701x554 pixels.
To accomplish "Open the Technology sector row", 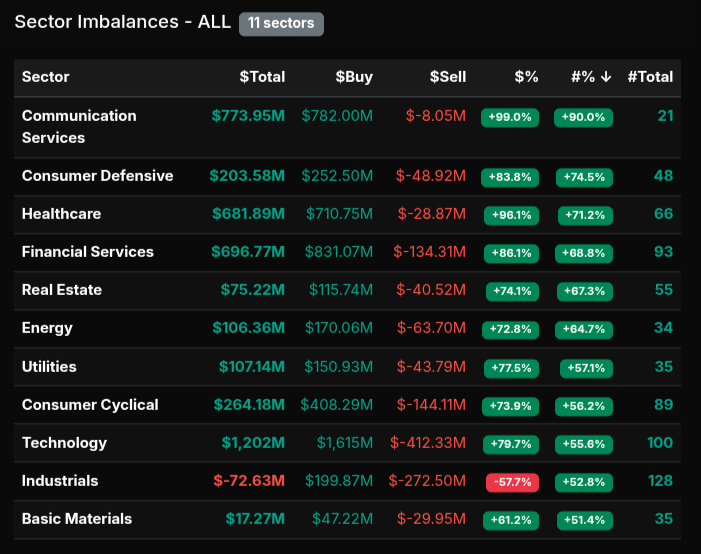I will [x=64, y=443].
